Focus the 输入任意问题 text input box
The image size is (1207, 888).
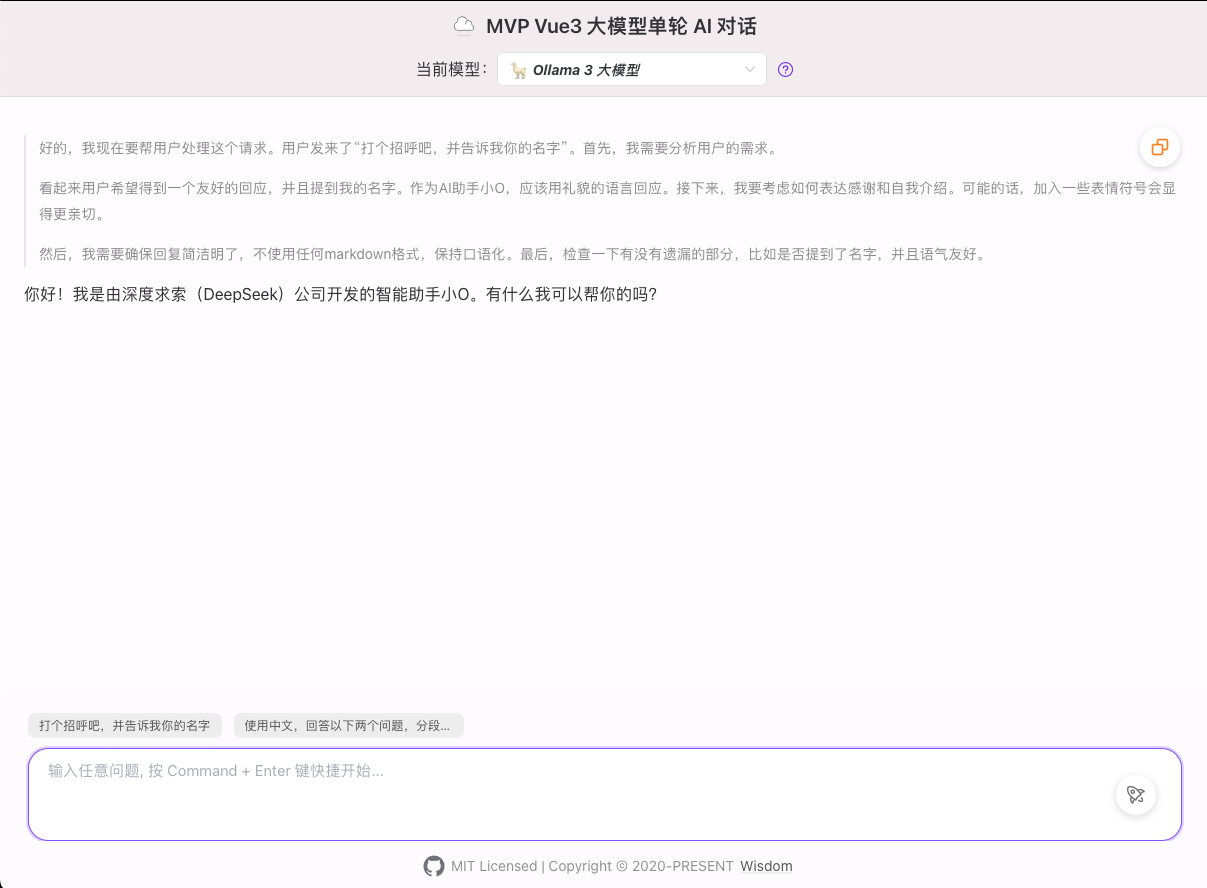[x=560, y=790]
